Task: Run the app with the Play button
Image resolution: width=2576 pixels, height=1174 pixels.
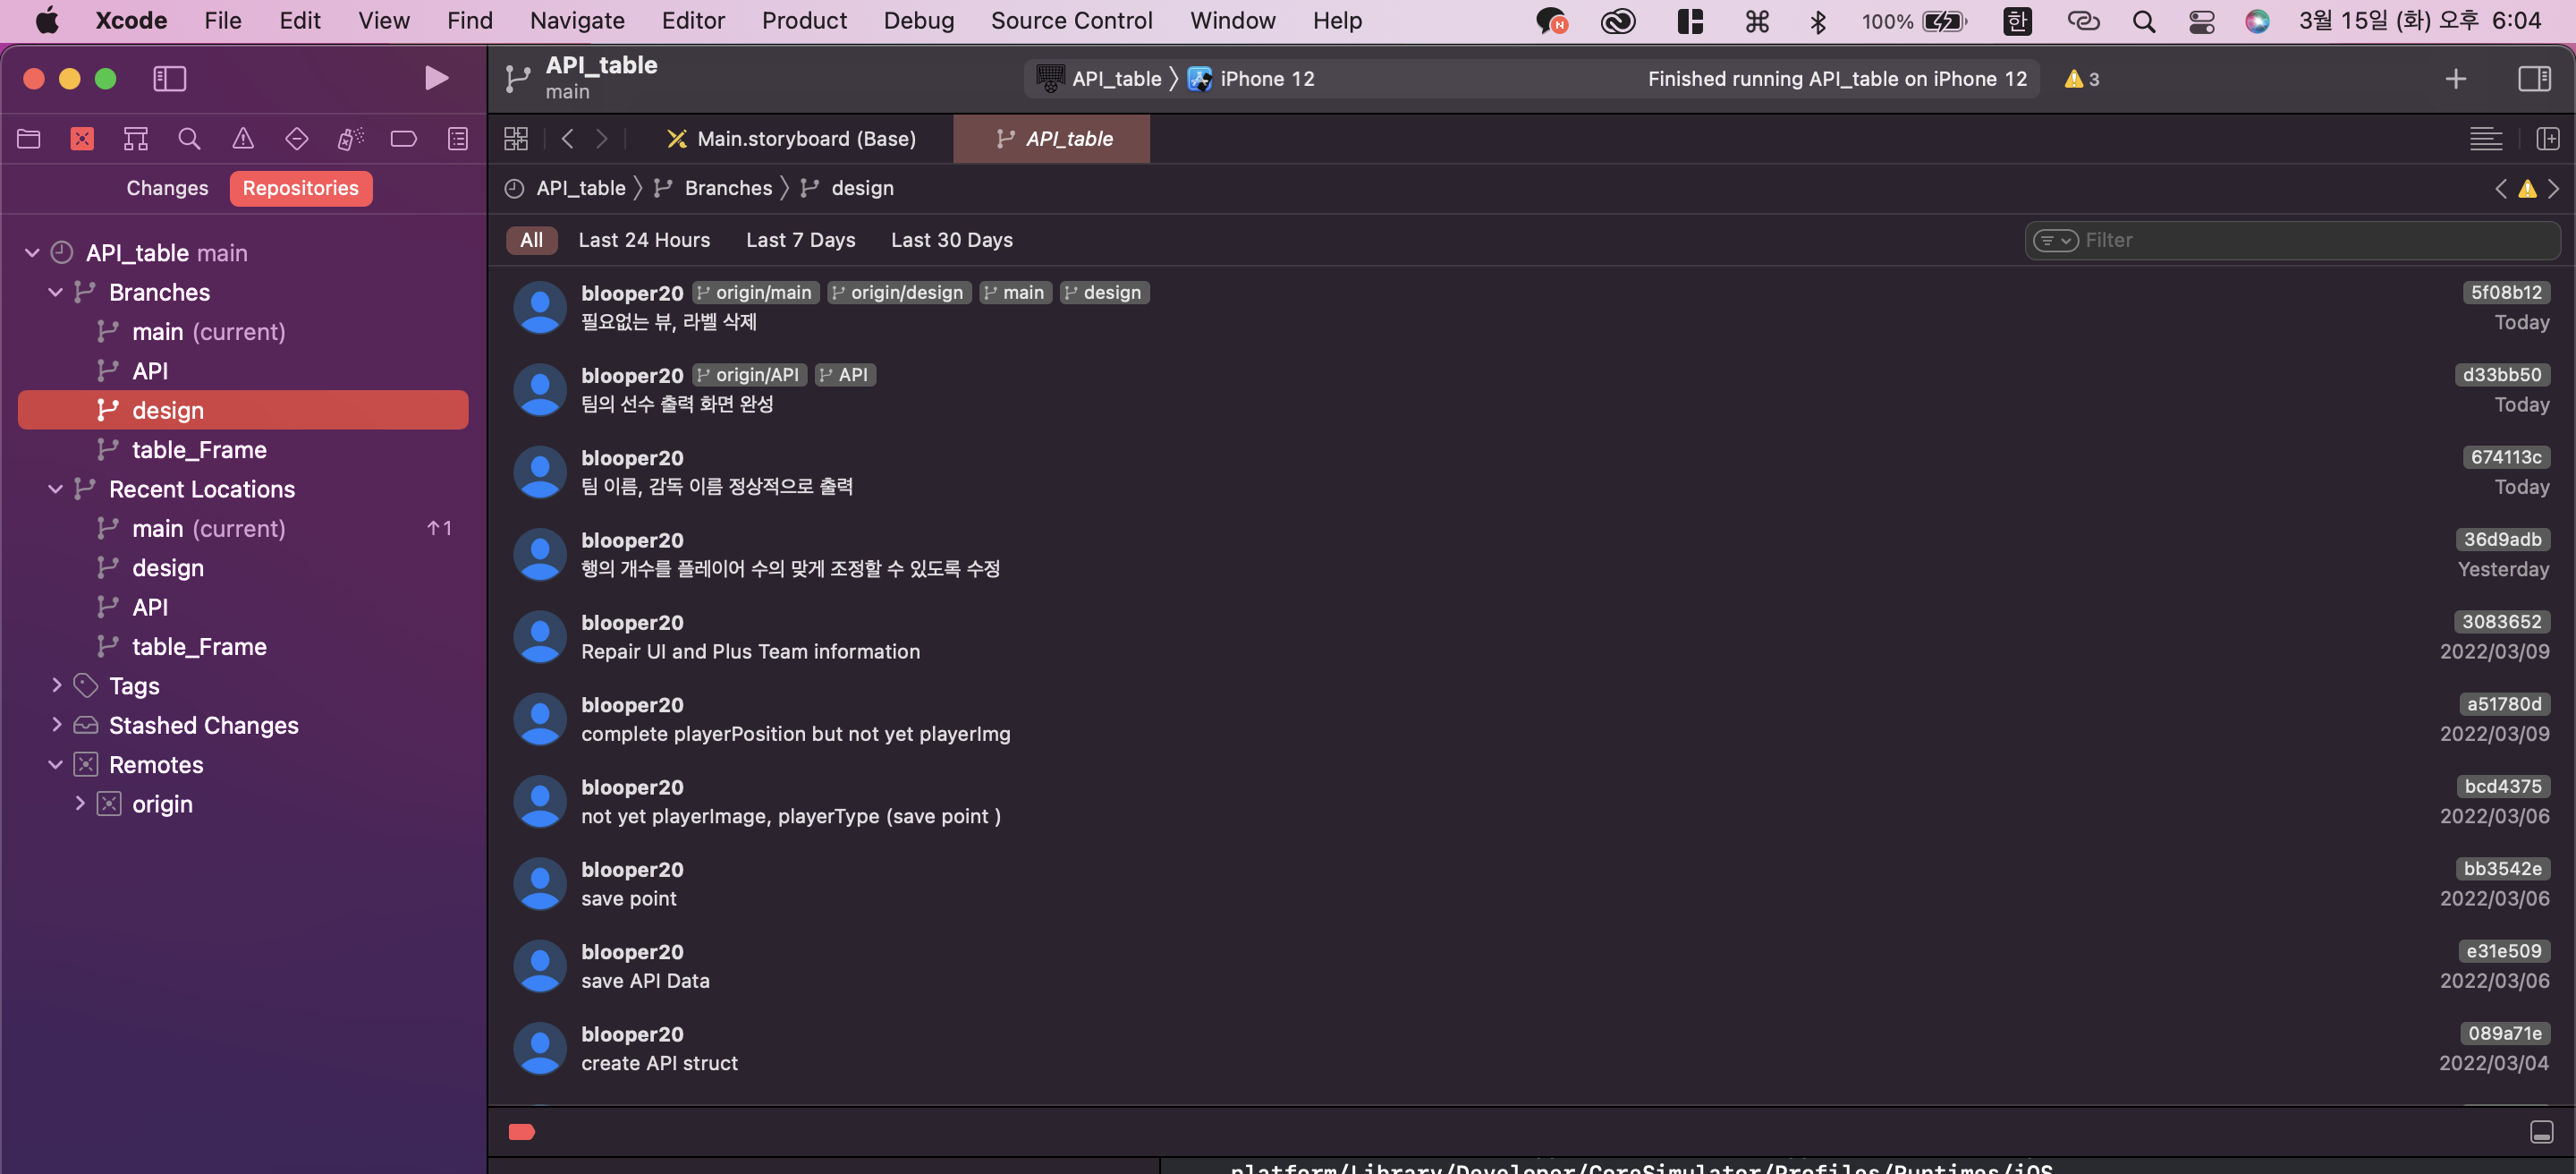Action: click(436, 78)
